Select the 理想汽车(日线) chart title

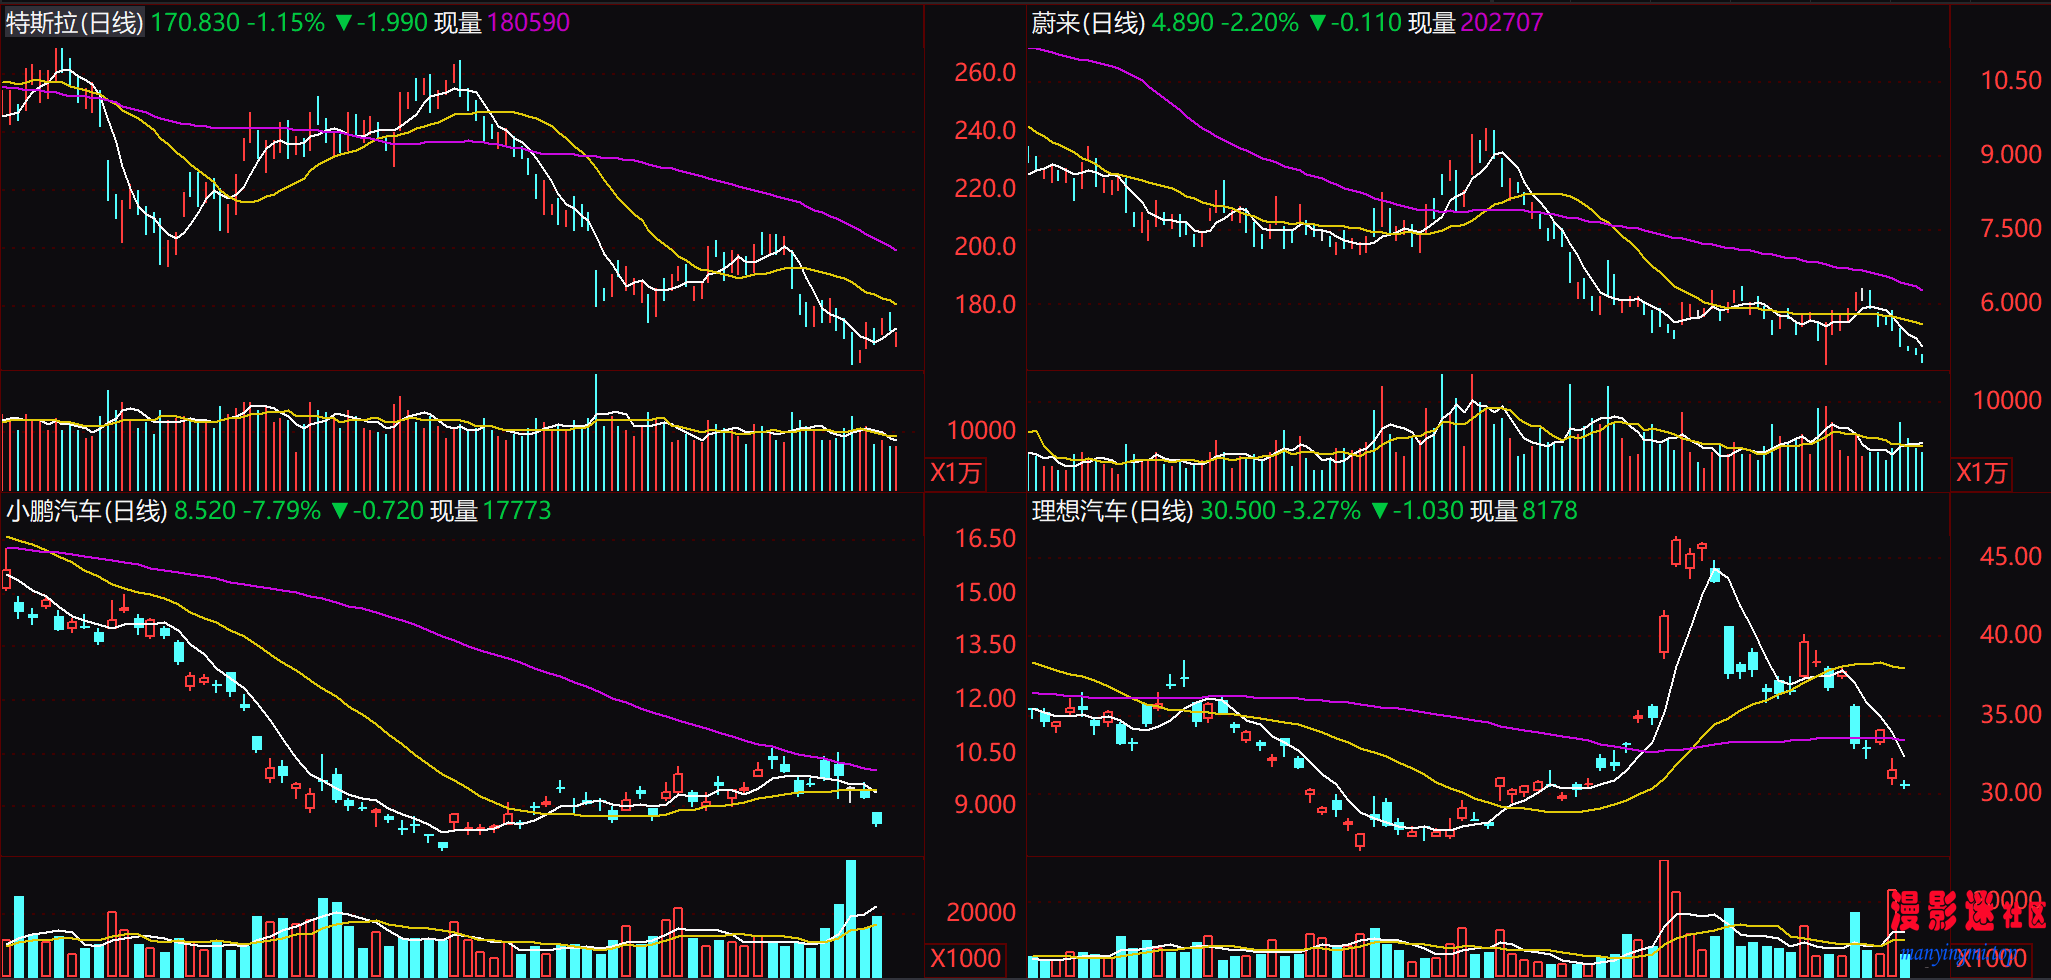coord(1112,511)
